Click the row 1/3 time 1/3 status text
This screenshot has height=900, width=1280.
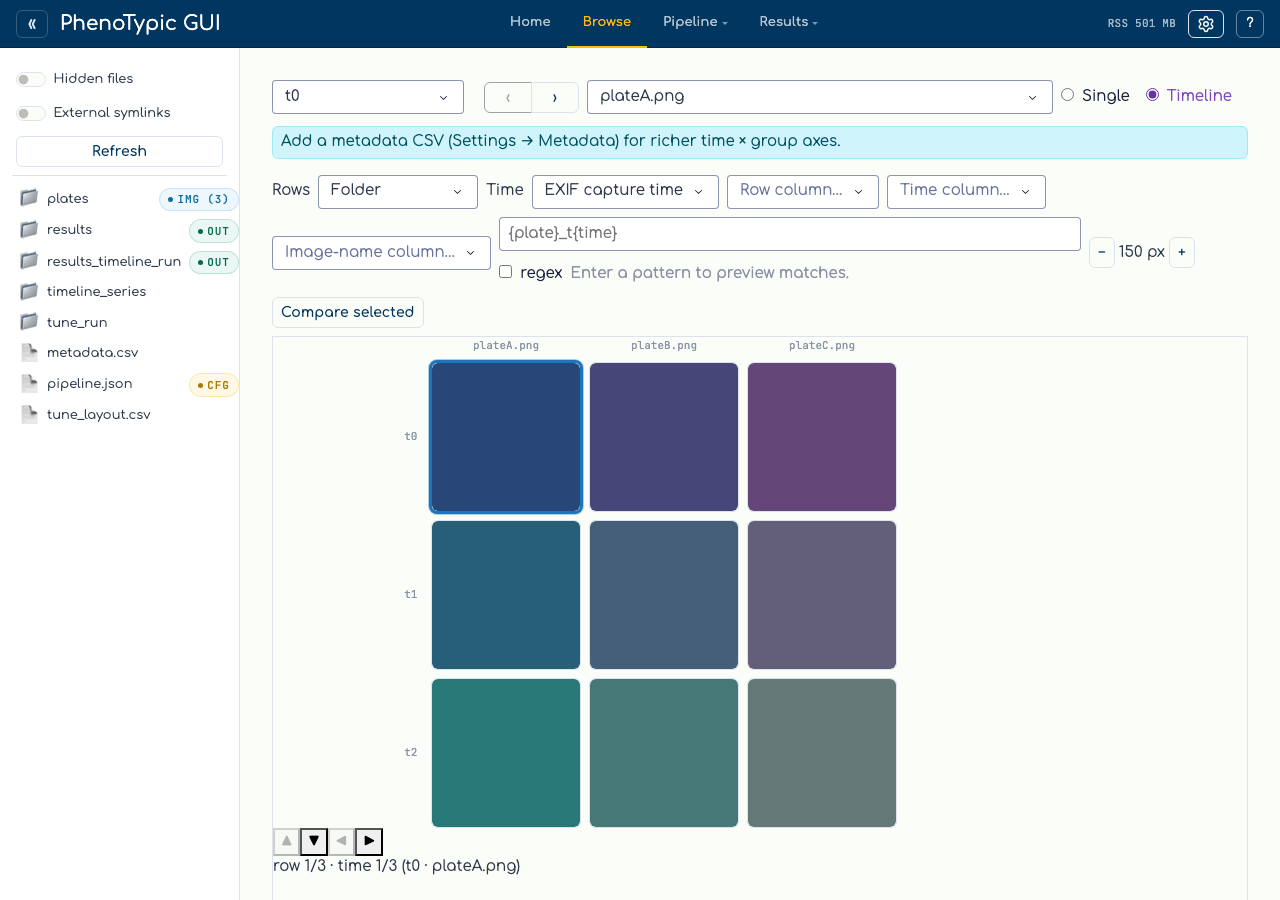click(x=397, y=866)
